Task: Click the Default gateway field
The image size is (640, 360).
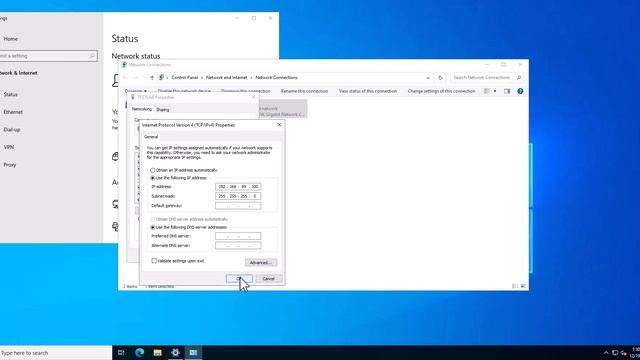Action: point(238,206)
